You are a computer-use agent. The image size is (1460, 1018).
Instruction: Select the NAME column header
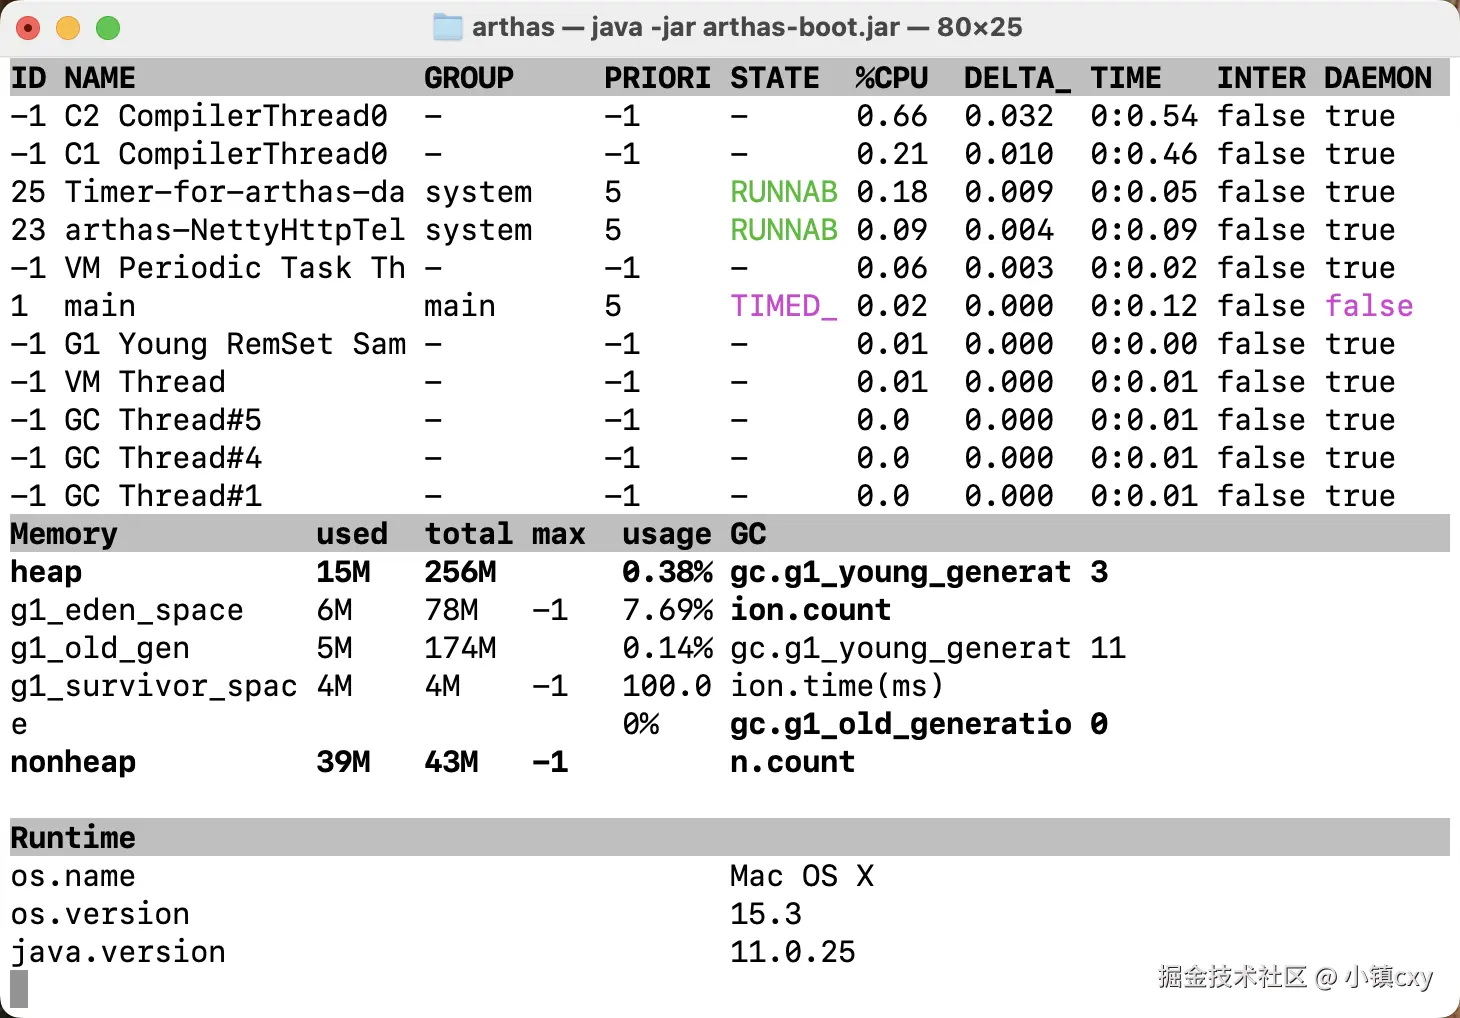[100, 78]
